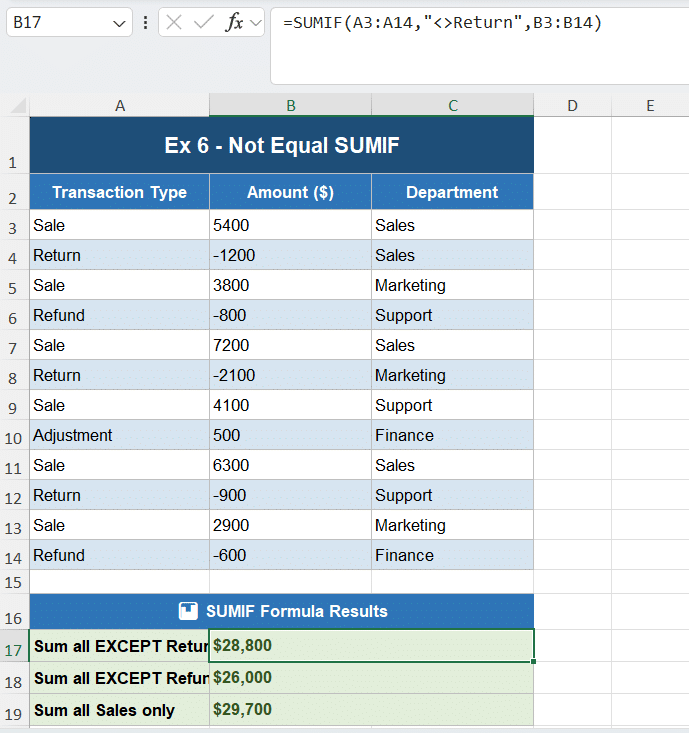
Task: Click the 'Sales' cell in row 11
Action: click(x=452, y=465)
